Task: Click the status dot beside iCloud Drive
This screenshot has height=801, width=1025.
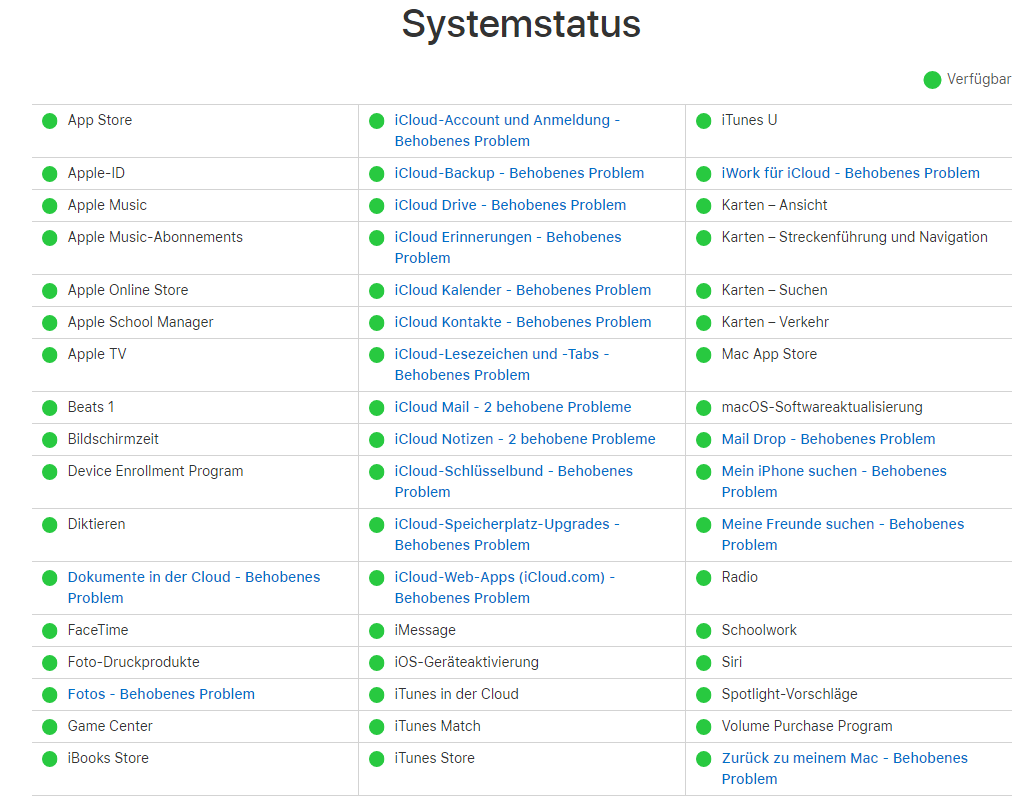Action: [377, 206]
